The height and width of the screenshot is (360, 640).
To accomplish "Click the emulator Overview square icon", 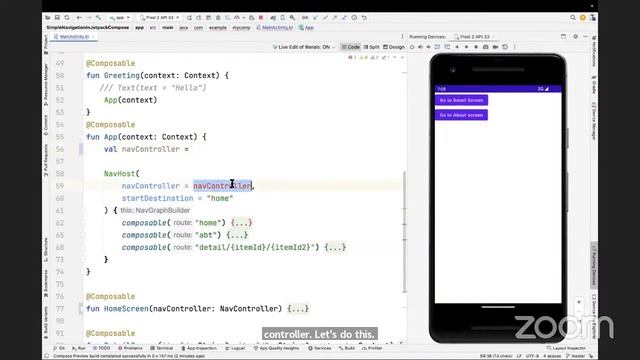I will point(476,47).
